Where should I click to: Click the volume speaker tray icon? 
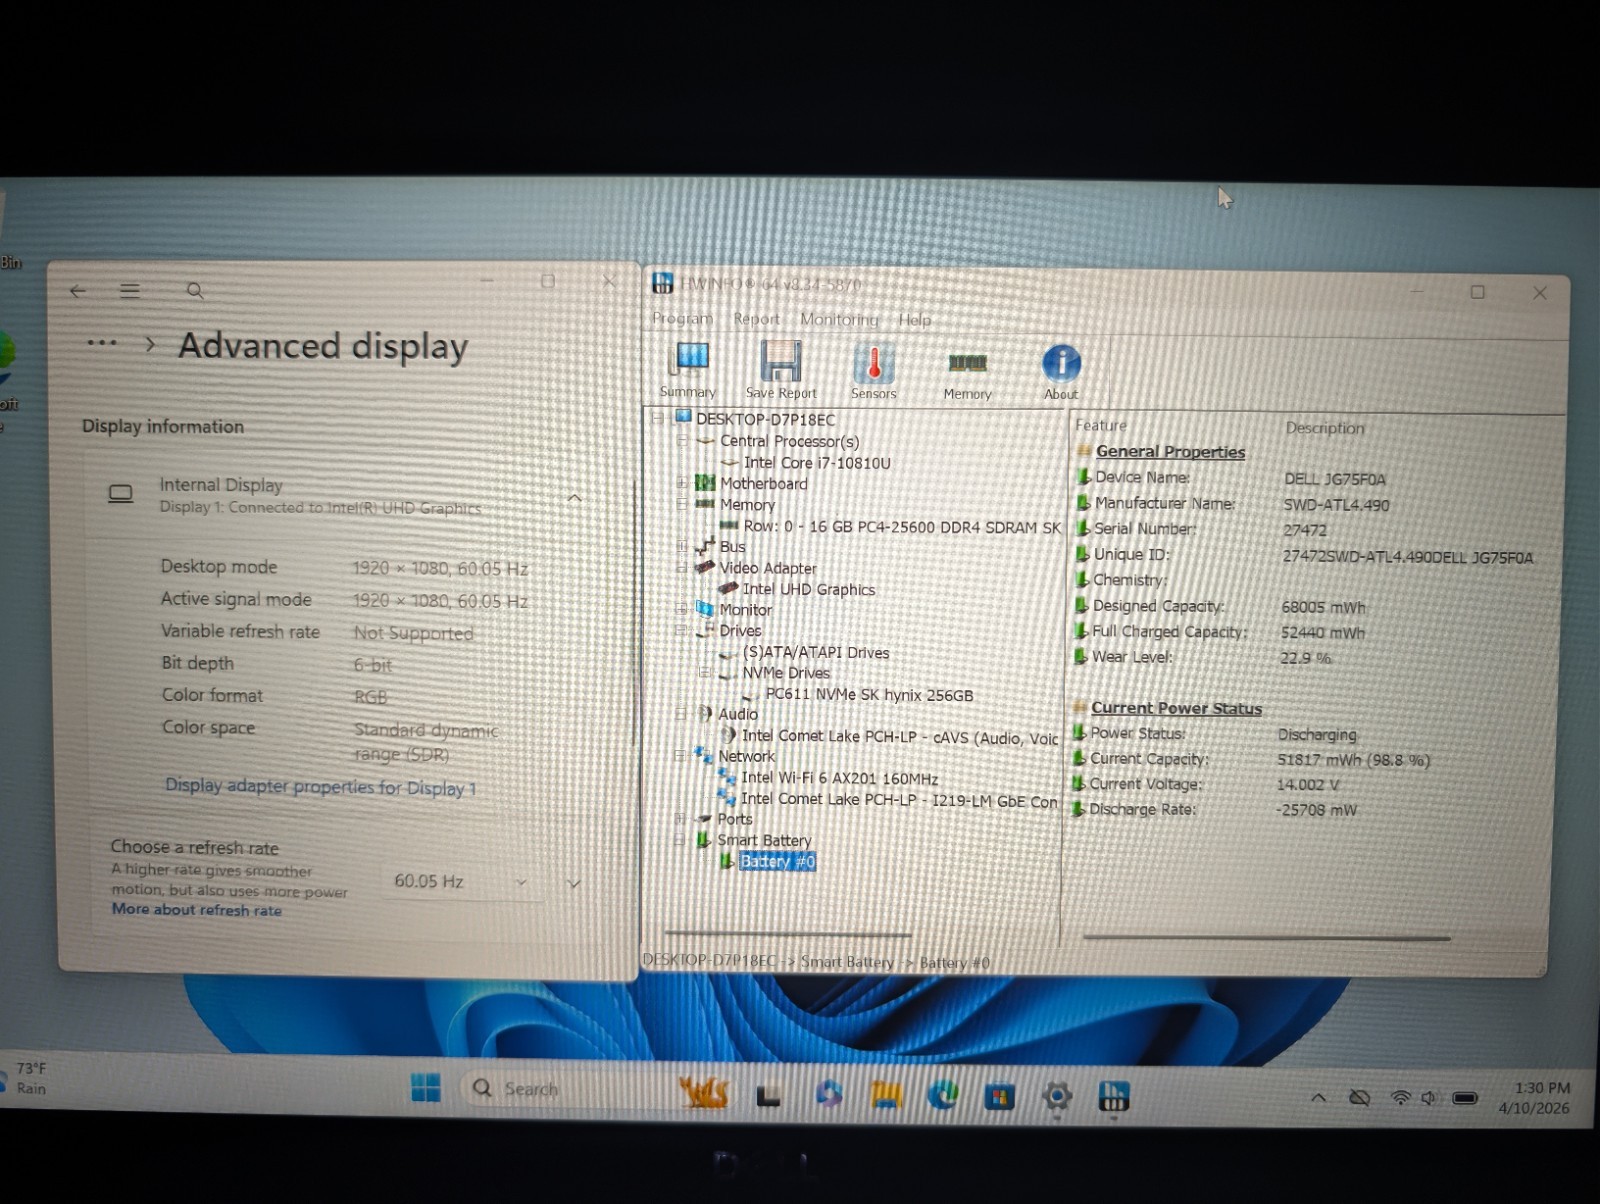(x=1429, y=1098)
